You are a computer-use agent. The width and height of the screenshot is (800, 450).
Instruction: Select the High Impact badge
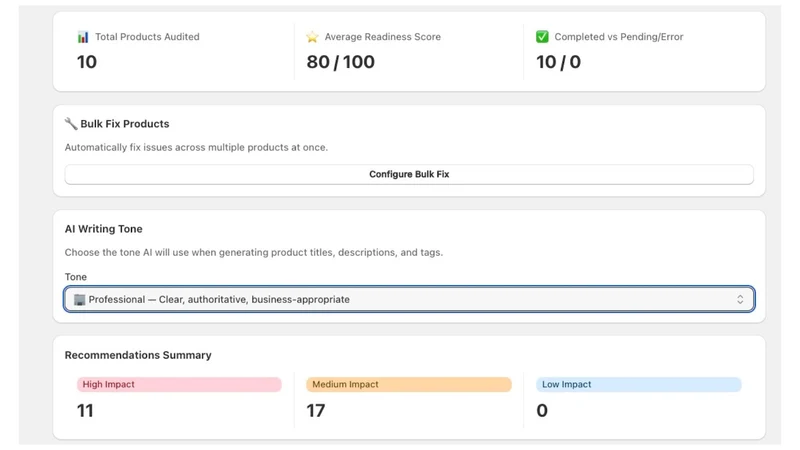click(x=179, y=384)
